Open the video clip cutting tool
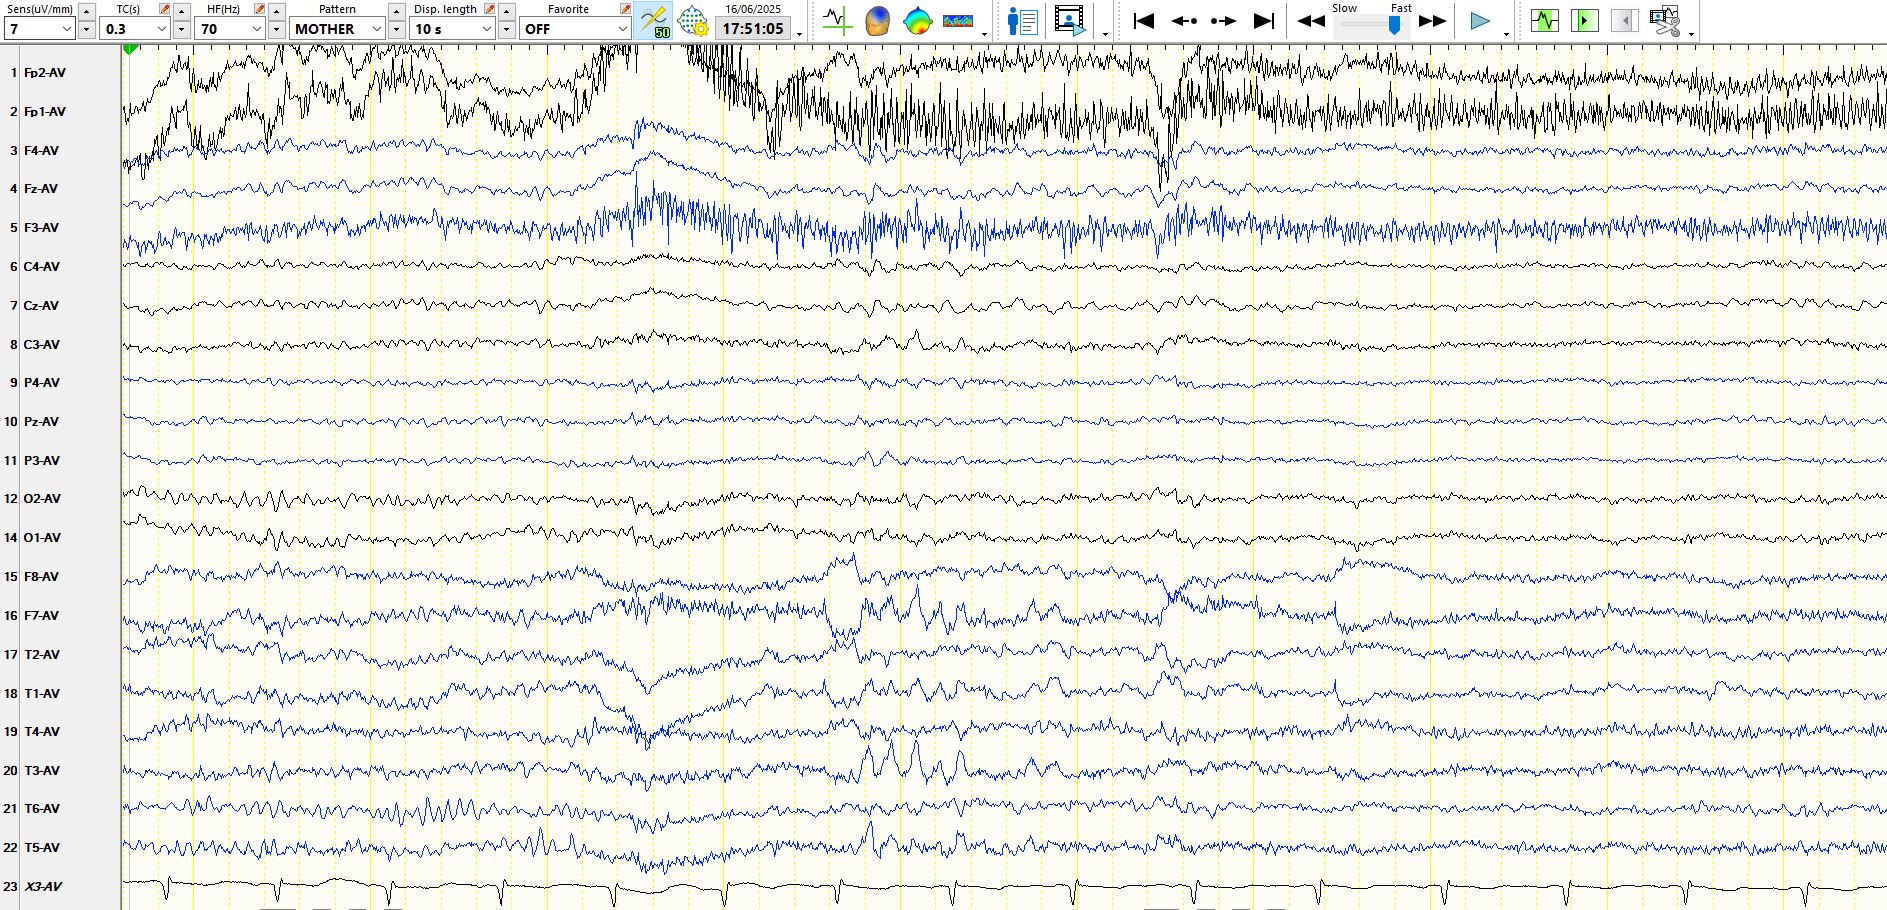 [1665, 21]
